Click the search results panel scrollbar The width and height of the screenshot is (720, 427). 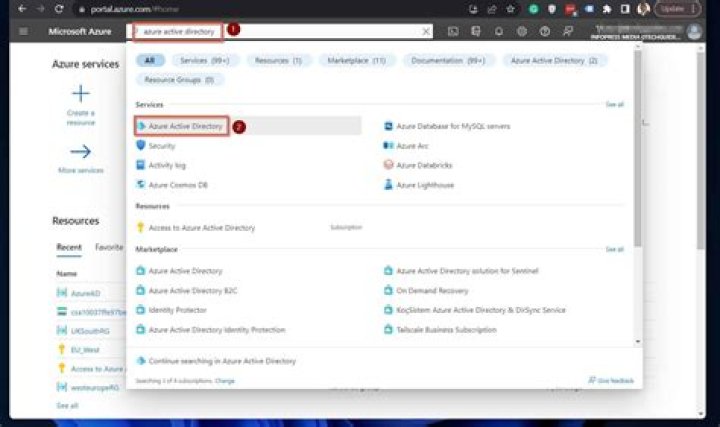point(638,180)
